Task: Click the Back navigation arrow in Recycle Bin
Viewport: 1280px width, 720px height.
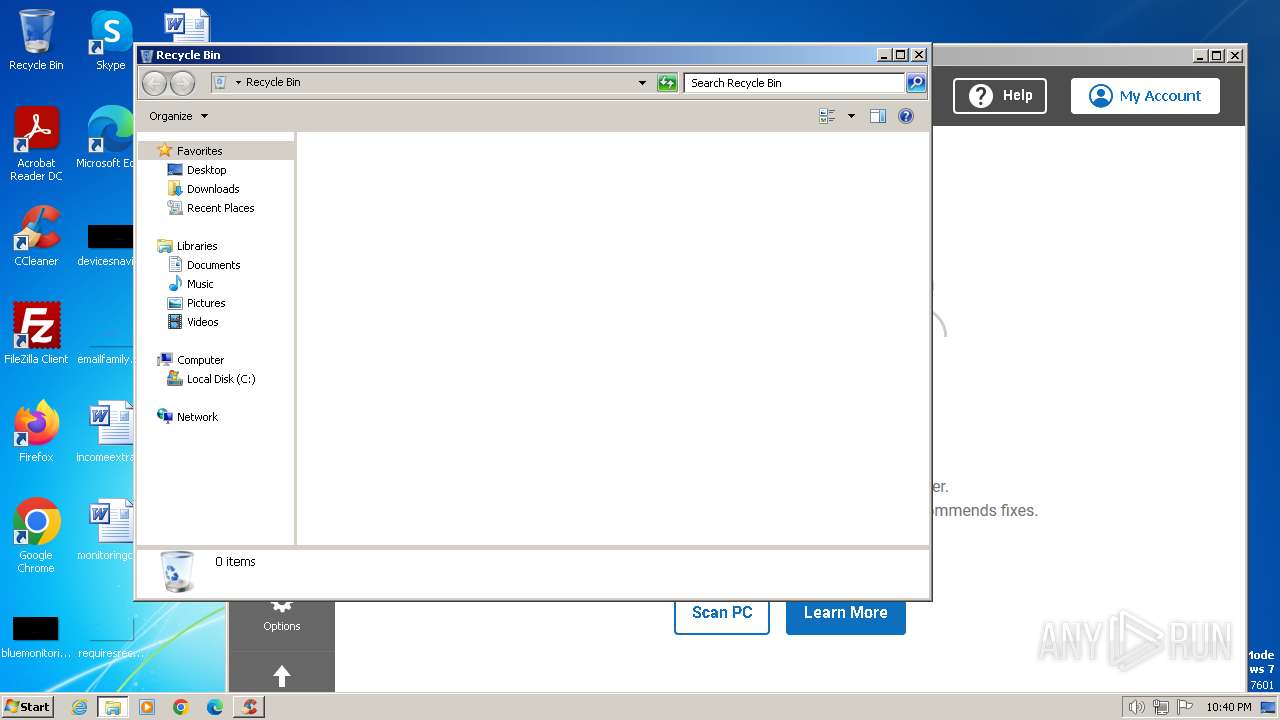Action: 154,83
